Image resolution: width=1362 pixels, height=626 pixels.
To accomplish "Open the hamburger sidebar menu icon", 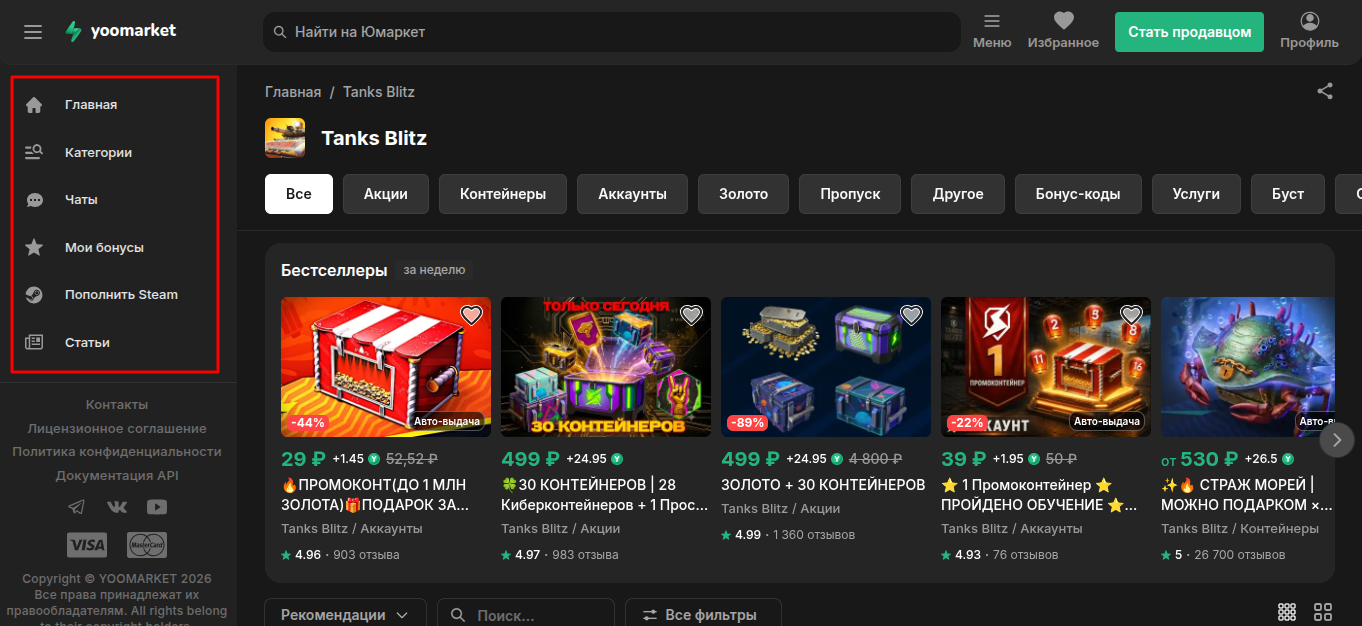I will 33,32.
